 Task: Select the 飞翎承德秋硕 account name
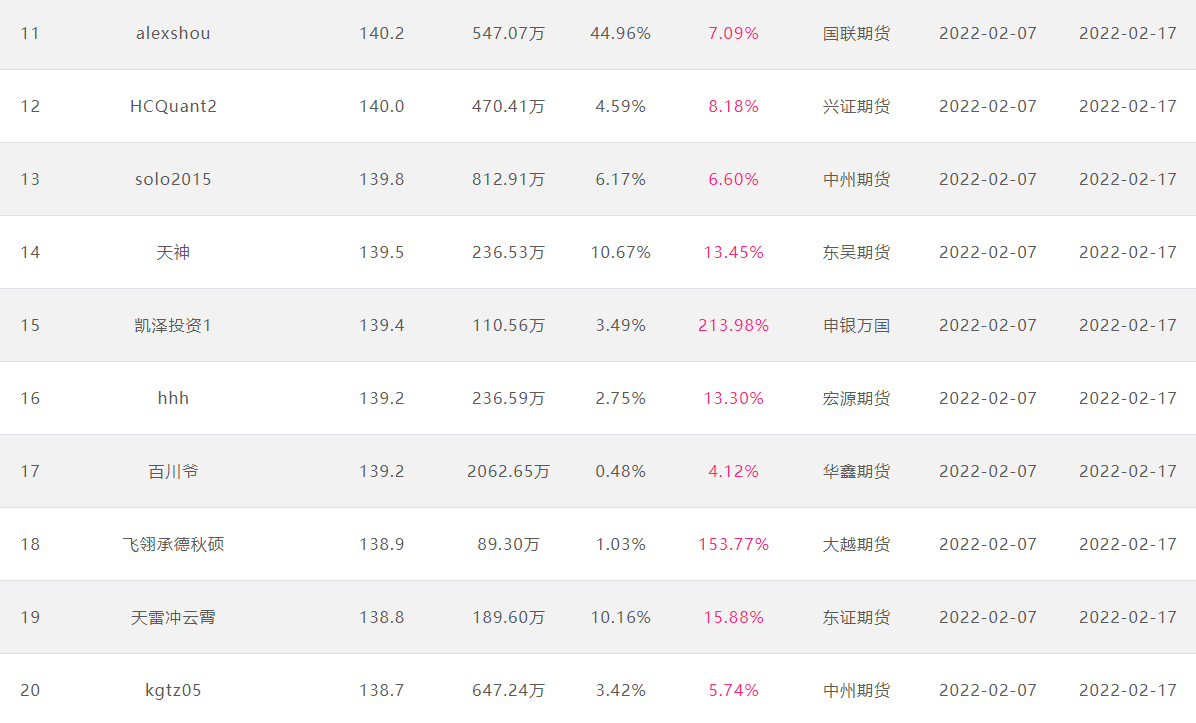tap(173, 545)
